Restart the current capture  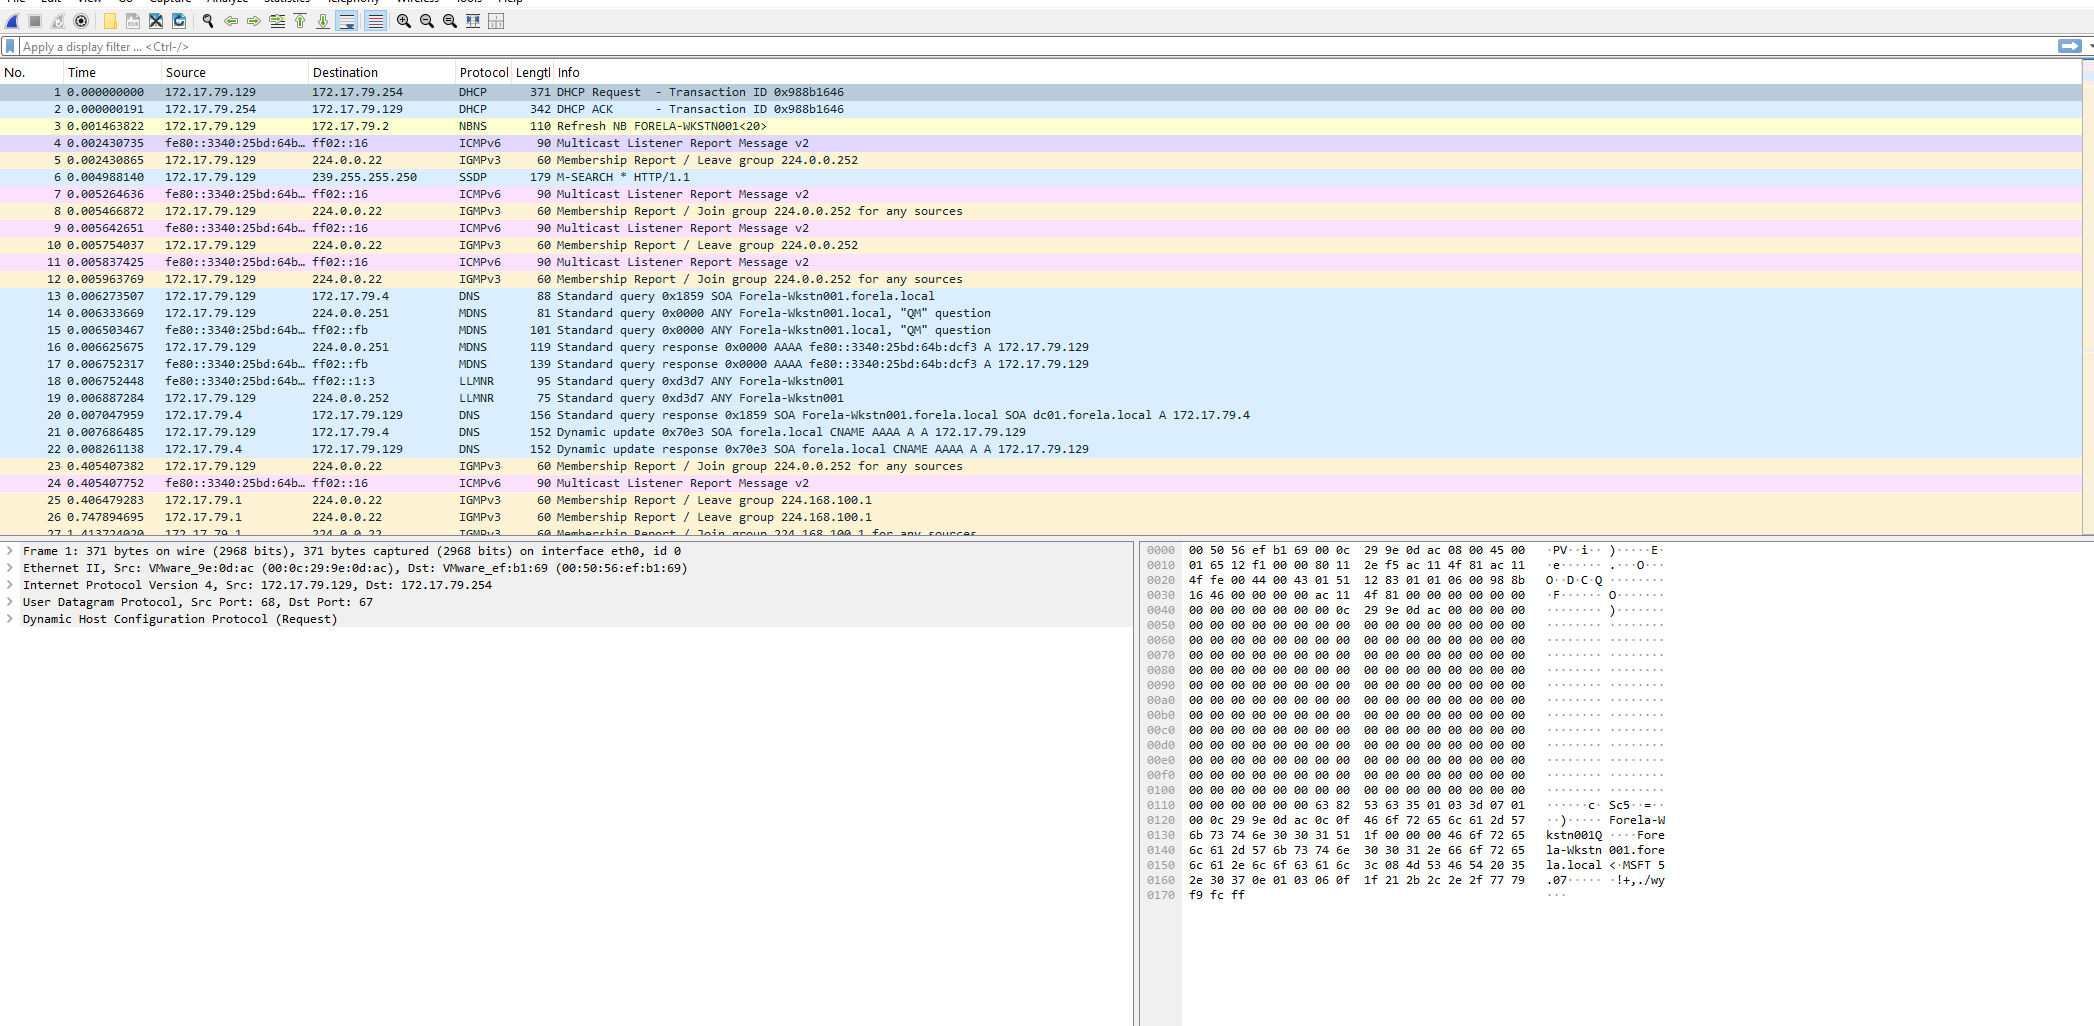point(58,21)
